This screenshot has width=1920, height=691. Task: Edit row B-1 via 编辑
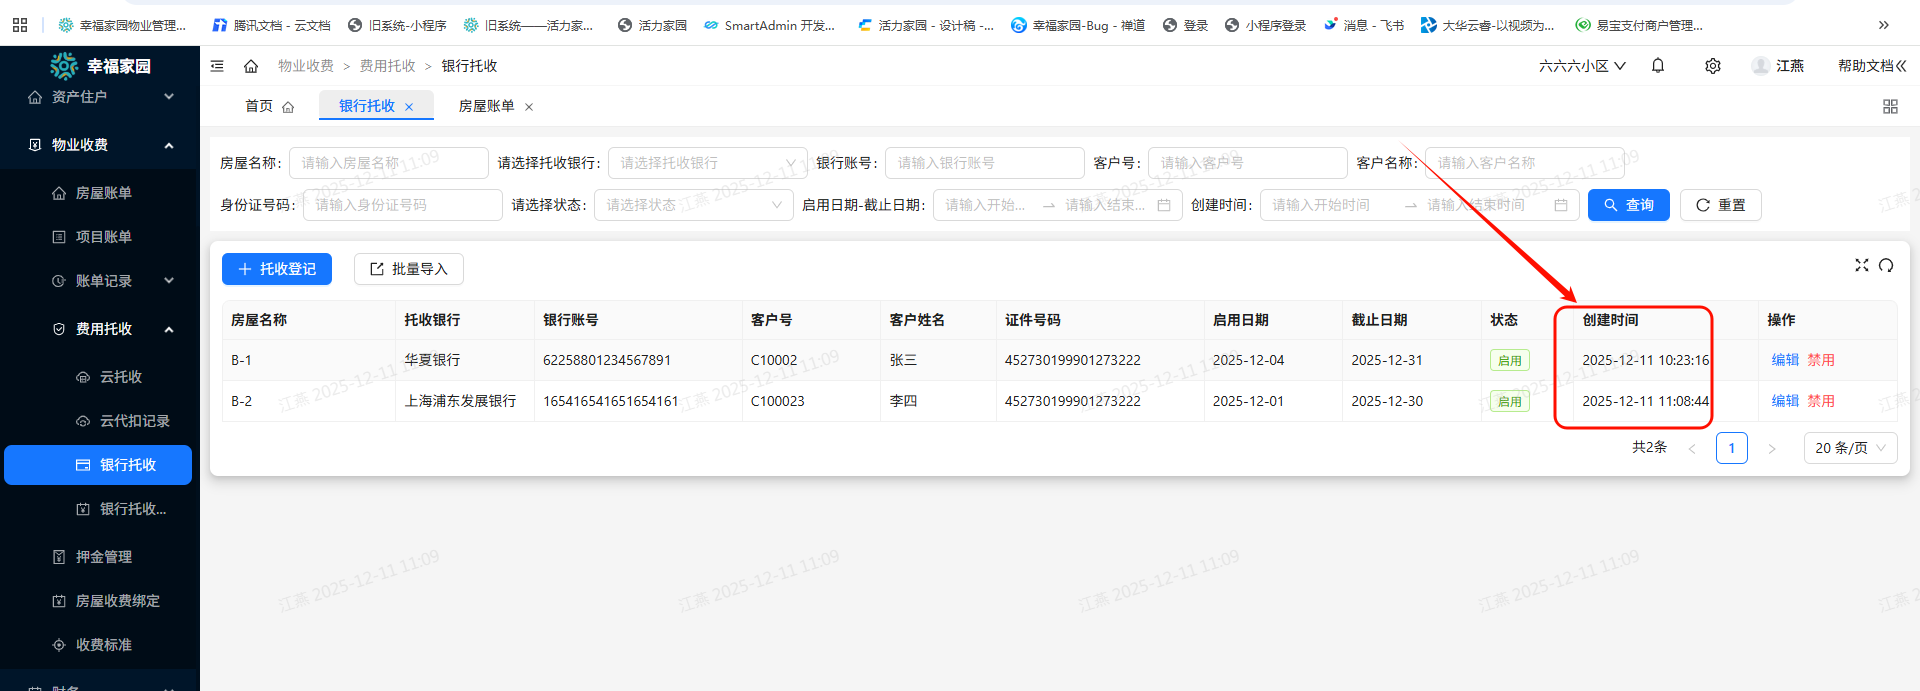click(1785, 360)
